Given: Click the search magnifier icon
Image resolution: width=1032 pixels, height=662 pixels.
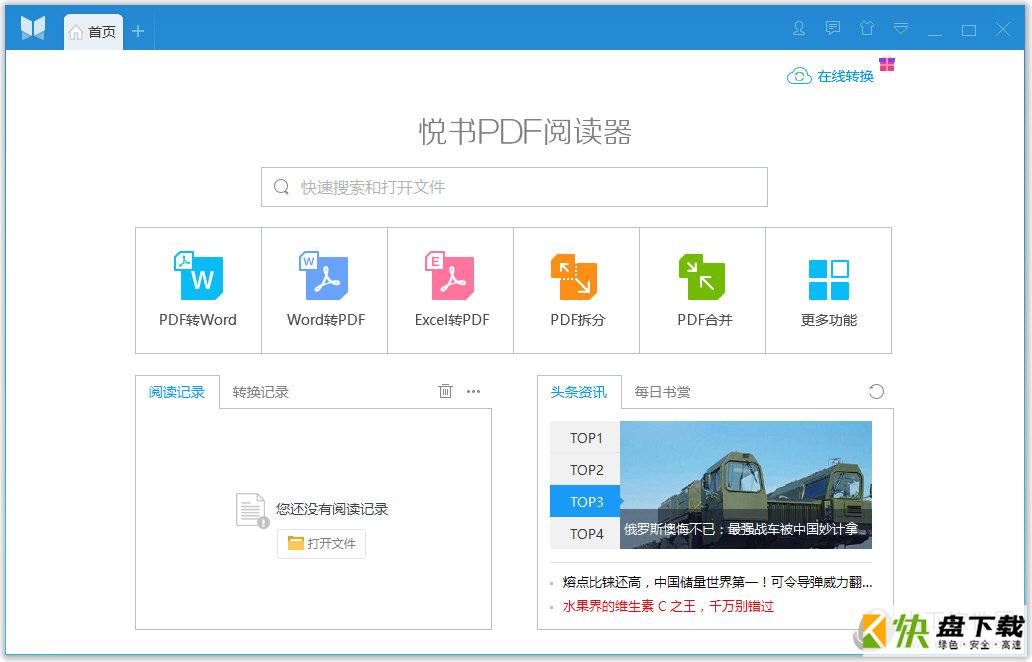Looking at the screenshot, I should (x=281, y=187).
